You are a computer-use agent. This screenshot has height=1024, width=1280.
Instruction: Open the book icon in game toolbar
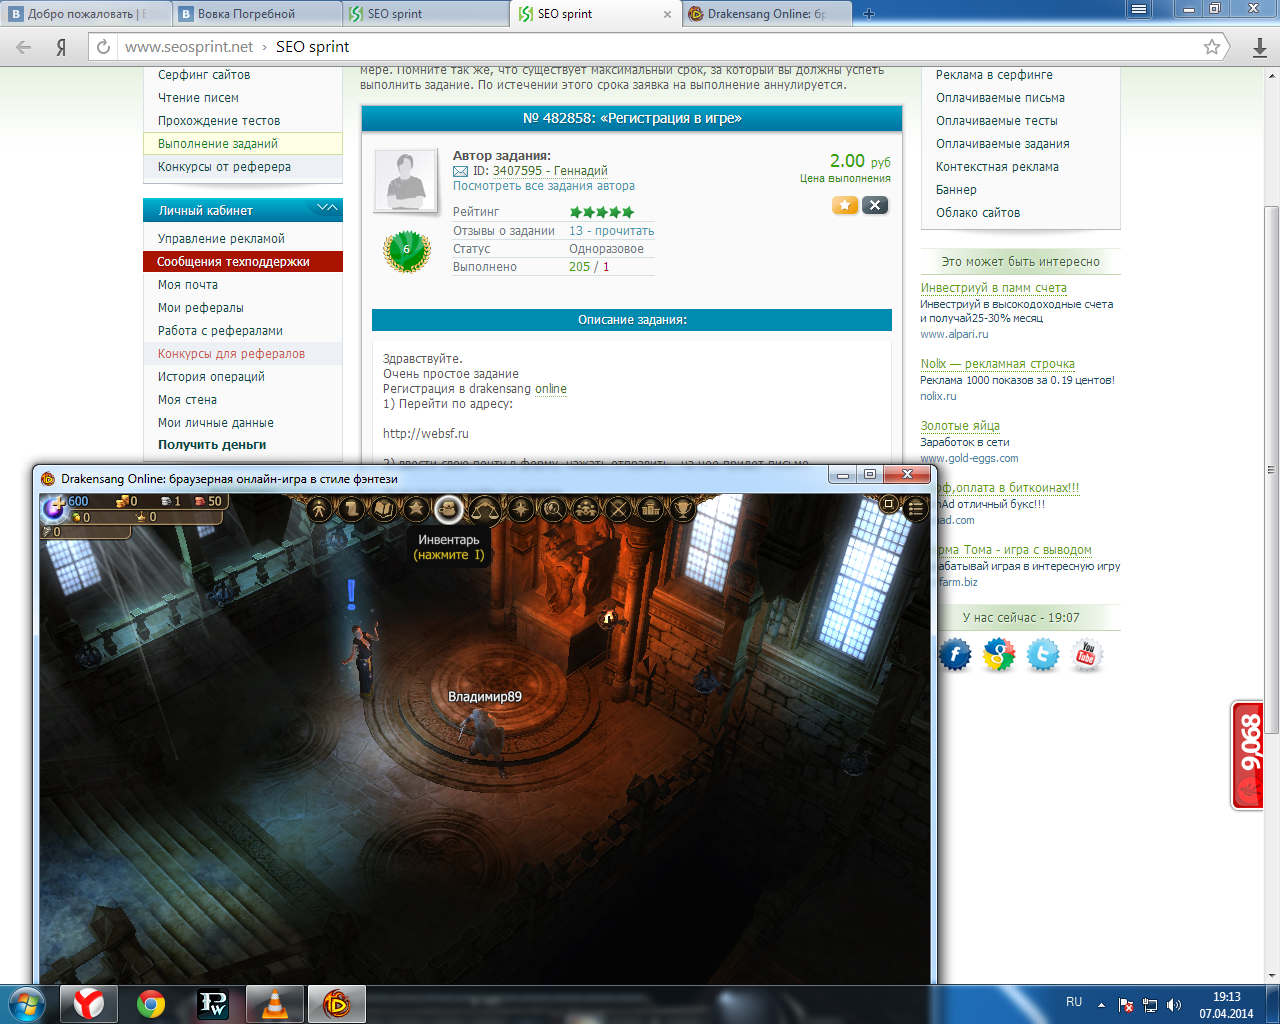point(384,509)
